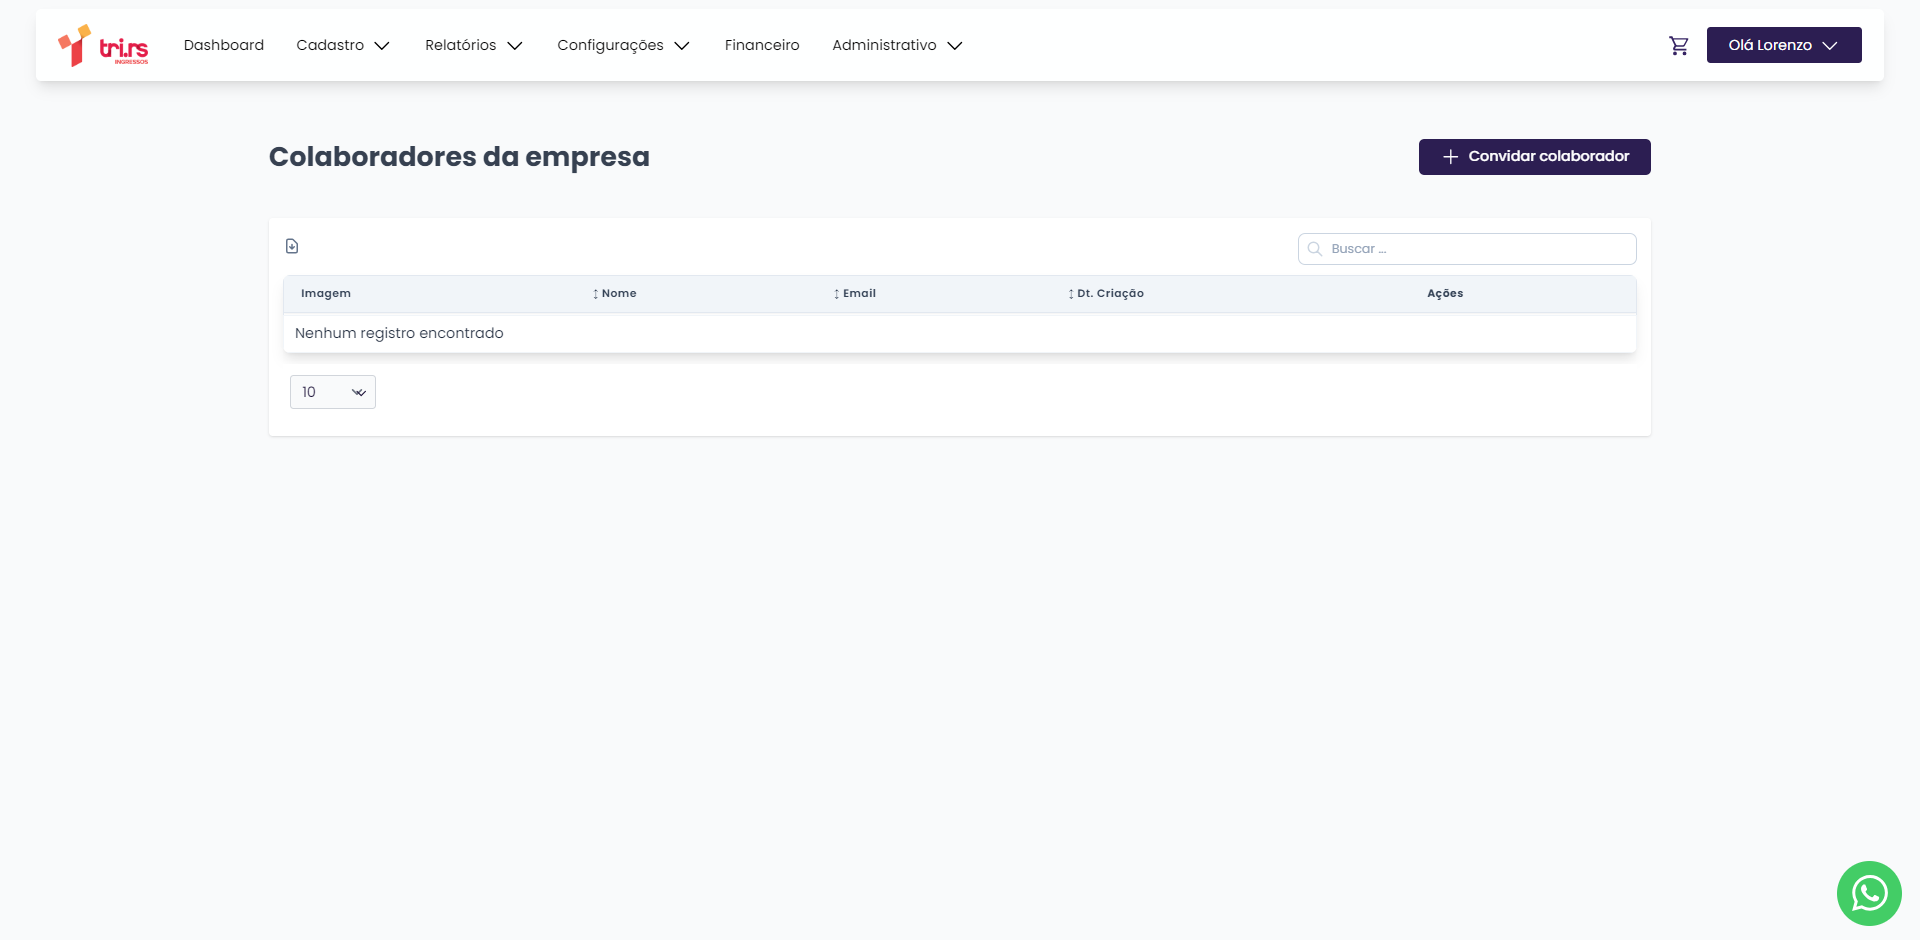
Task: Open the Olá Lorenzo user menu
Action: coord(1784,45)
